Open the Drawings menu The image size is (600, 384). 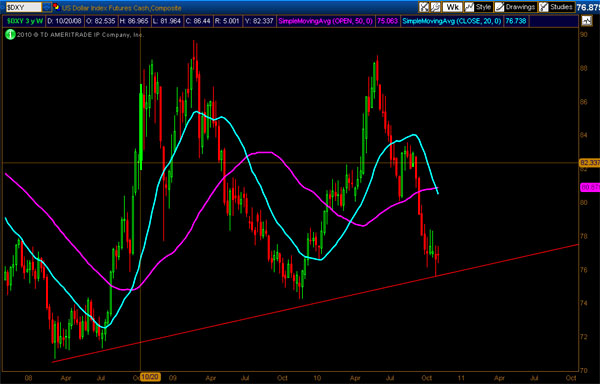[515, 7]
